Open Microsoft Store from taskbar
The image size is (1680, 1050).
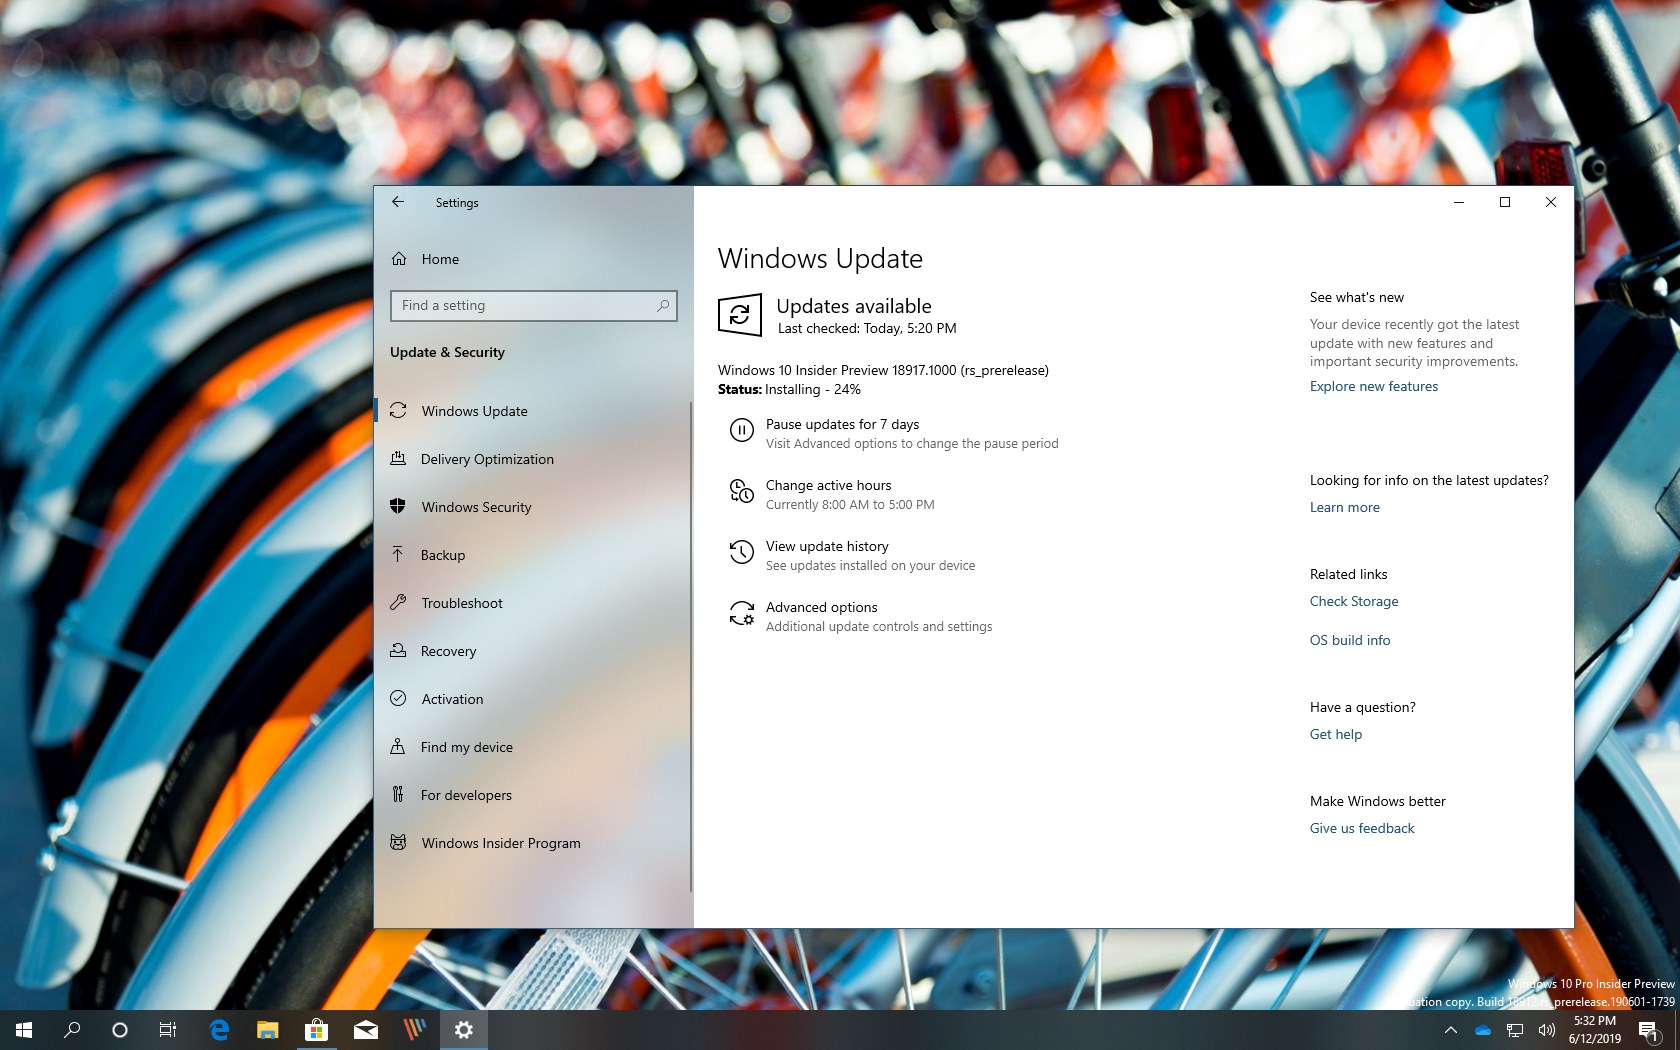pyautogui.click(x=316, y=1030)
